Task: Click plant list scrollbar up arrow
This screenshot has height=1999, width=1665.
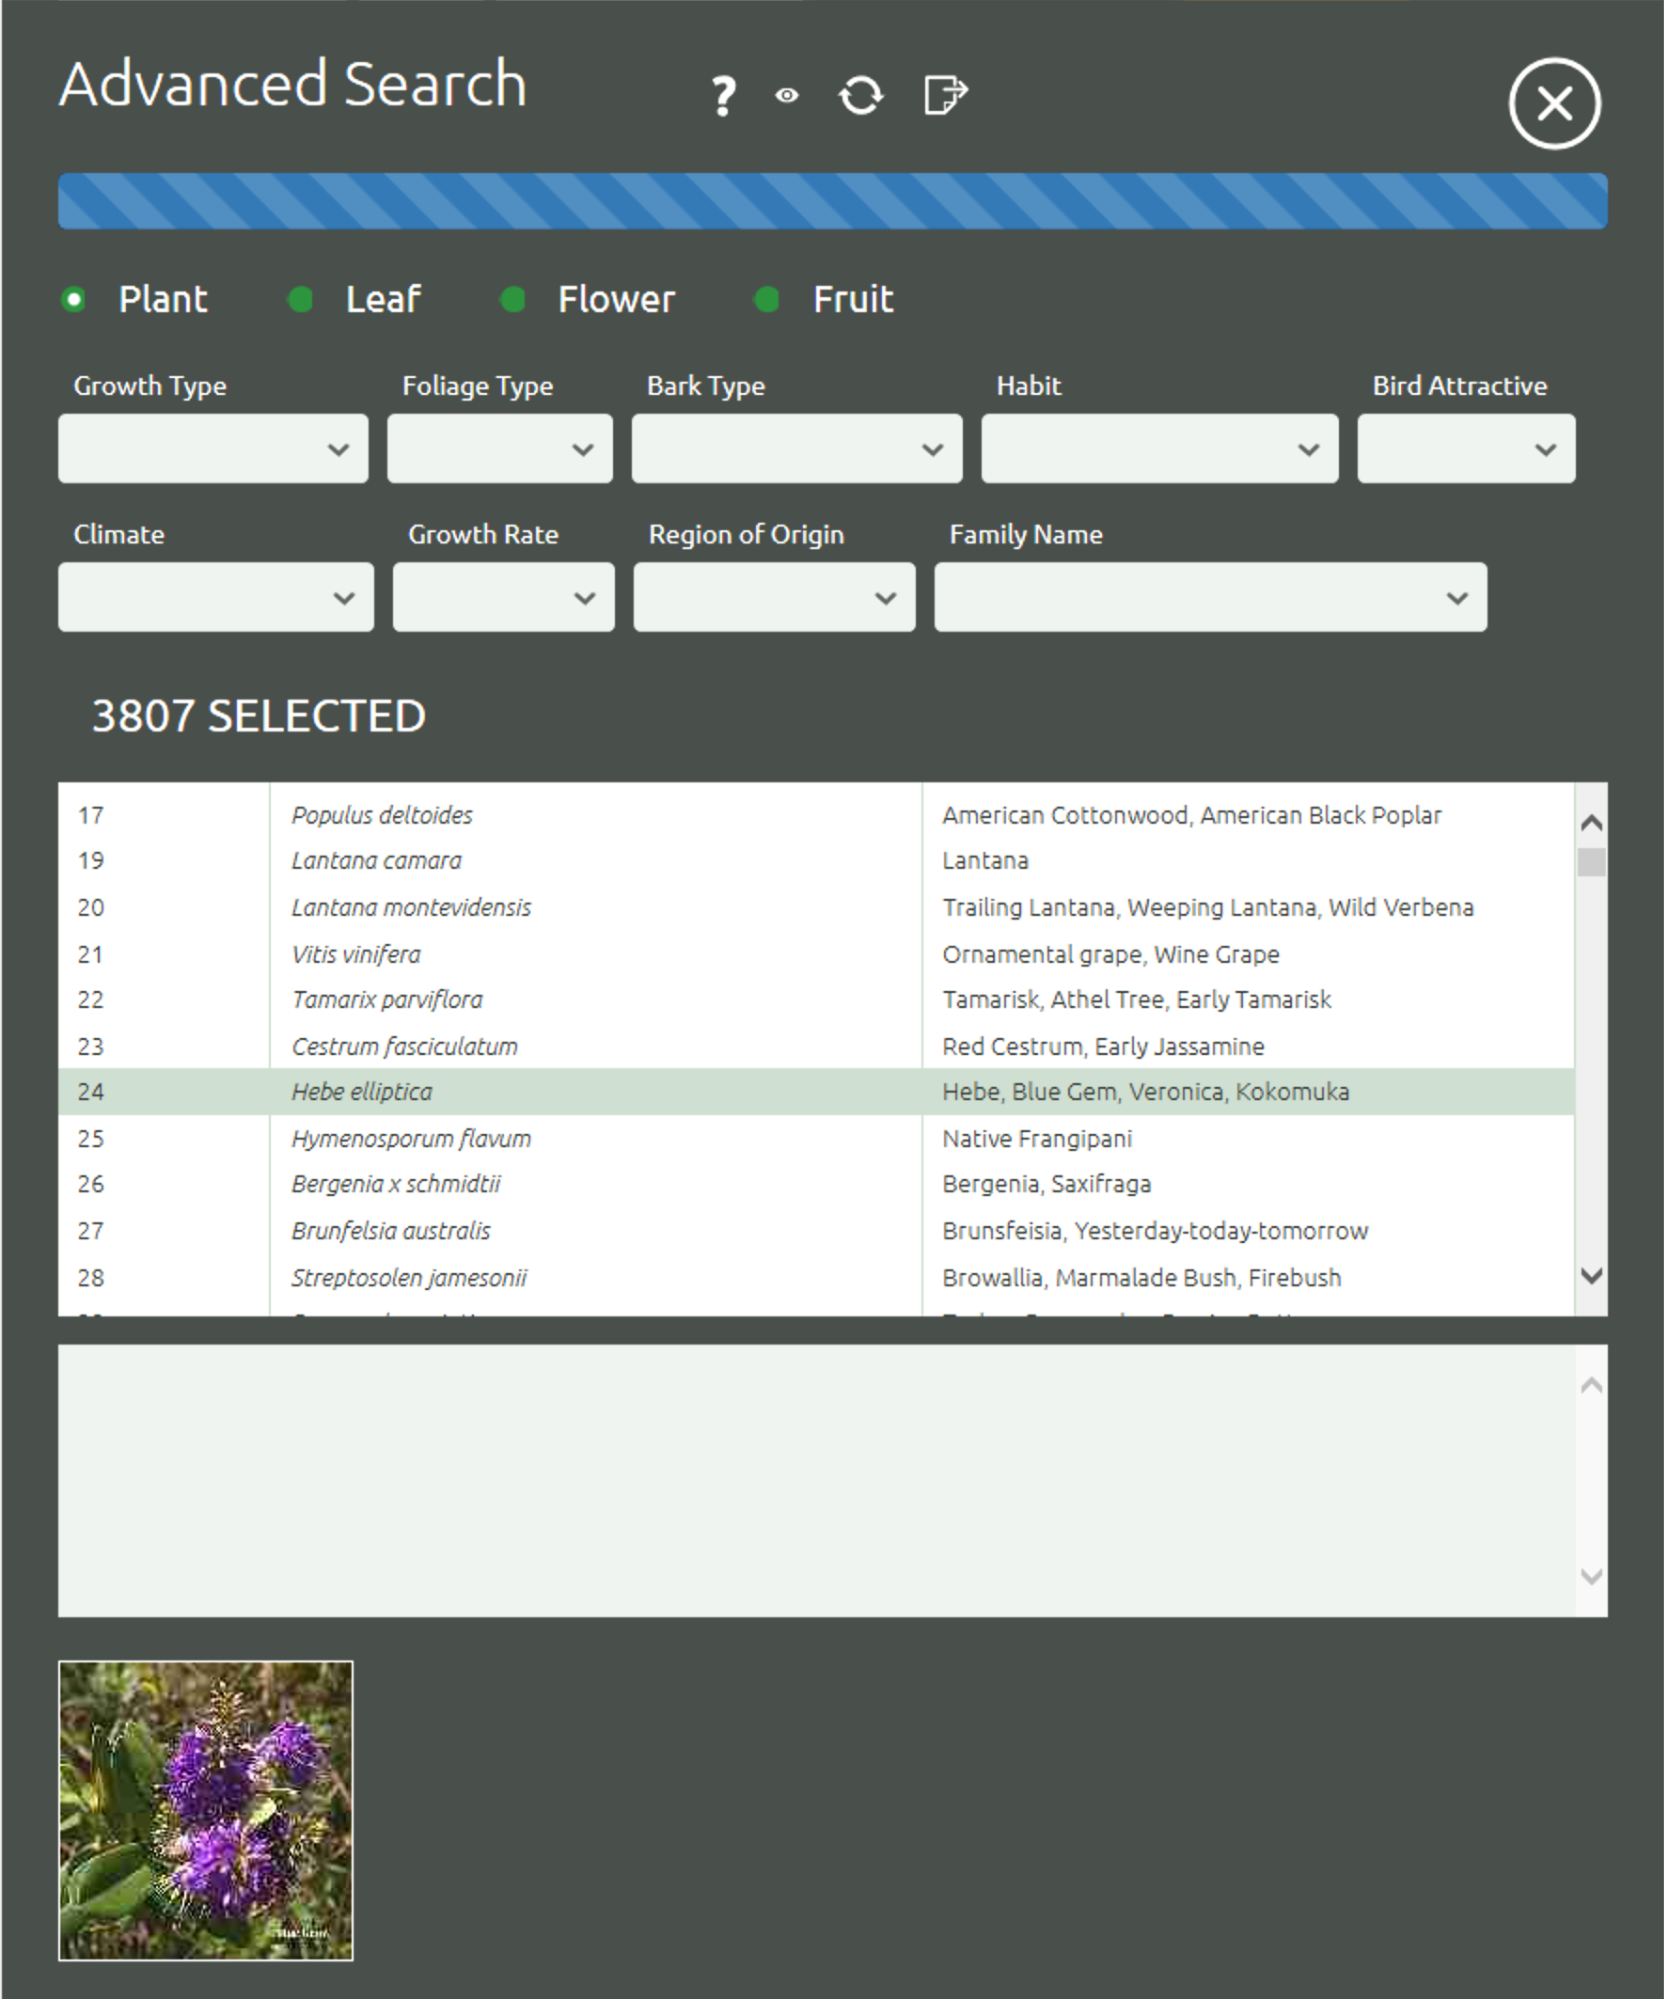Action: coord(1592,823)
